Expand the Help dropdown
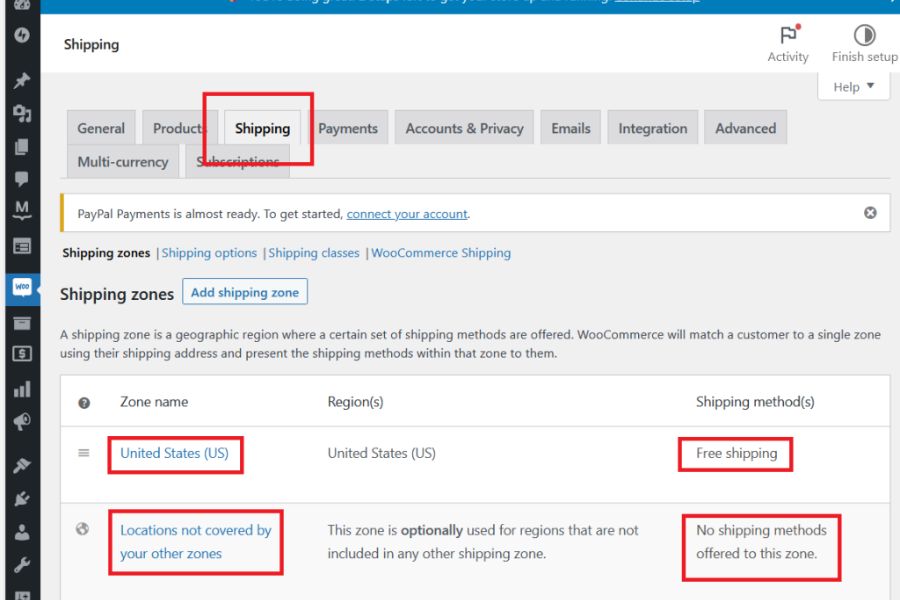Image resolution: width=900 pixels, height=600 pixels. (x=853, y=87)
